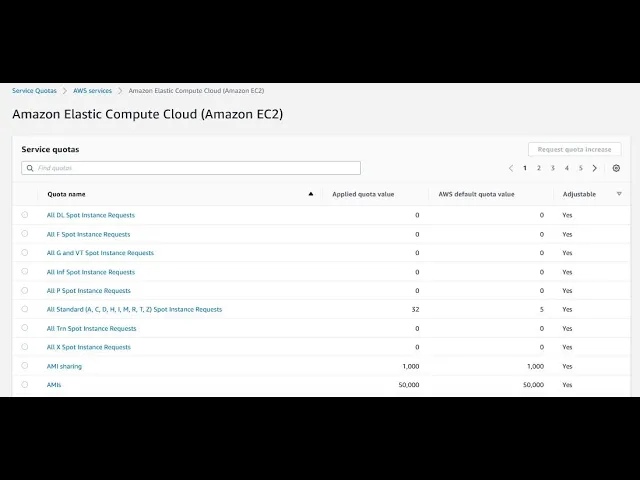
Task: Open All Inf Spot Instance Requests link
Action: 91,272
